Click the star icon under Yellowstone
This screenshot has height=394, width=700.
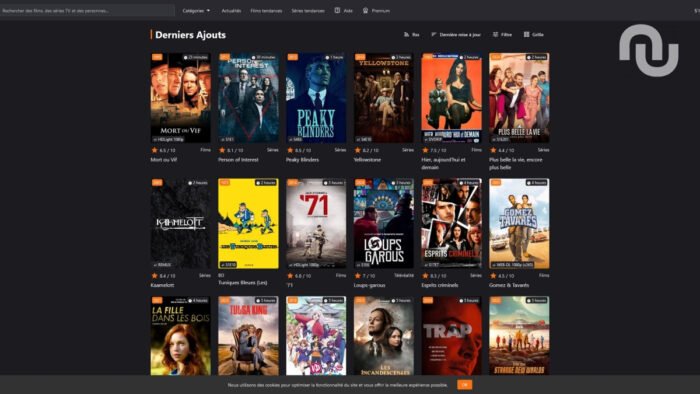[358, 150]
